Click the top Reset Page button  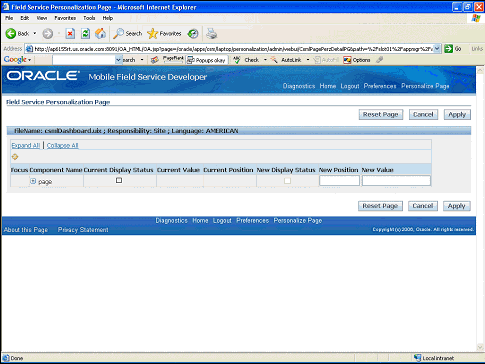381,114
